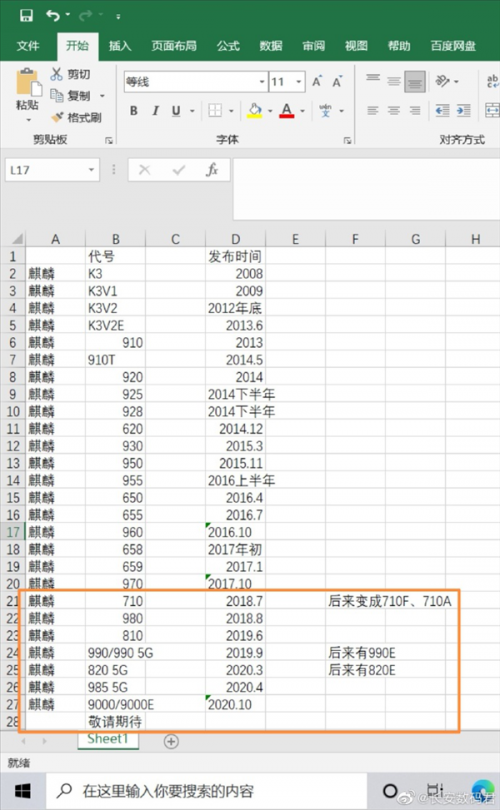The image size is (500, 810).
Task: Click the Save icon in quick access toolbar
Action: coord(26,15)
